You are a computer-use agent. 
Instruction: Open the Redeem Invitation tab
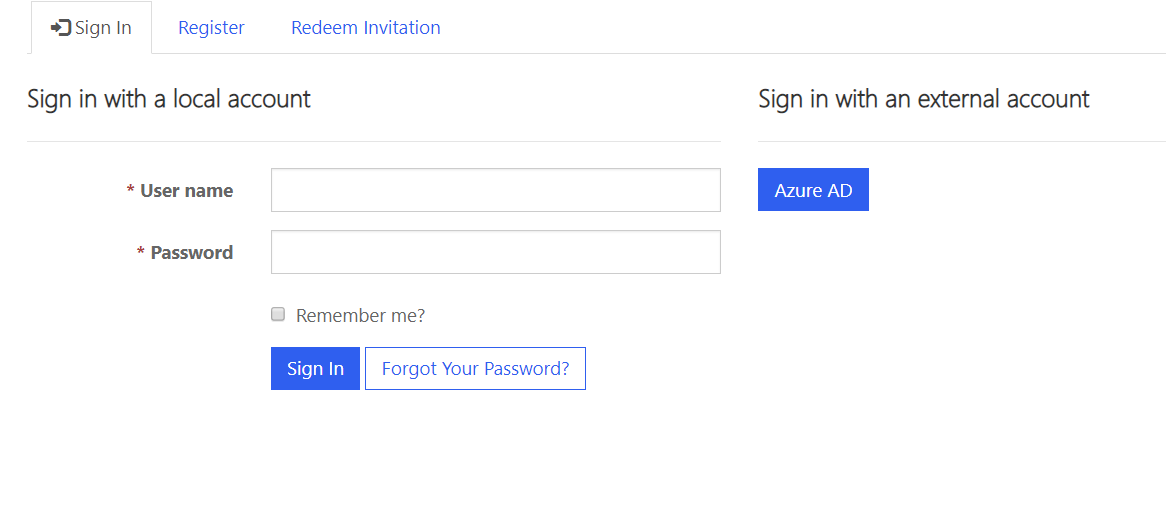coord(365,28)
